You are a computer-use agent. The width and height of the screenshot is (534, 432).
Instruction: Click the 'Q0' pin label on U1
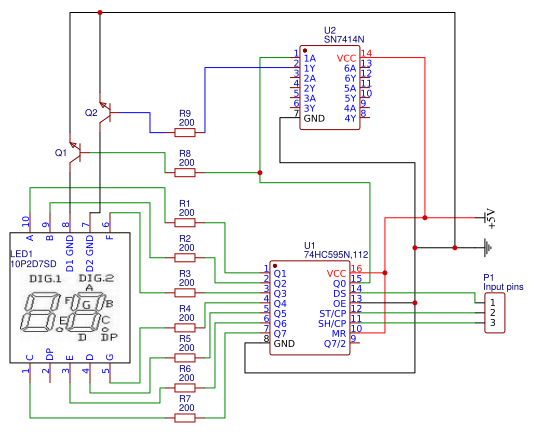pos(340,283)
